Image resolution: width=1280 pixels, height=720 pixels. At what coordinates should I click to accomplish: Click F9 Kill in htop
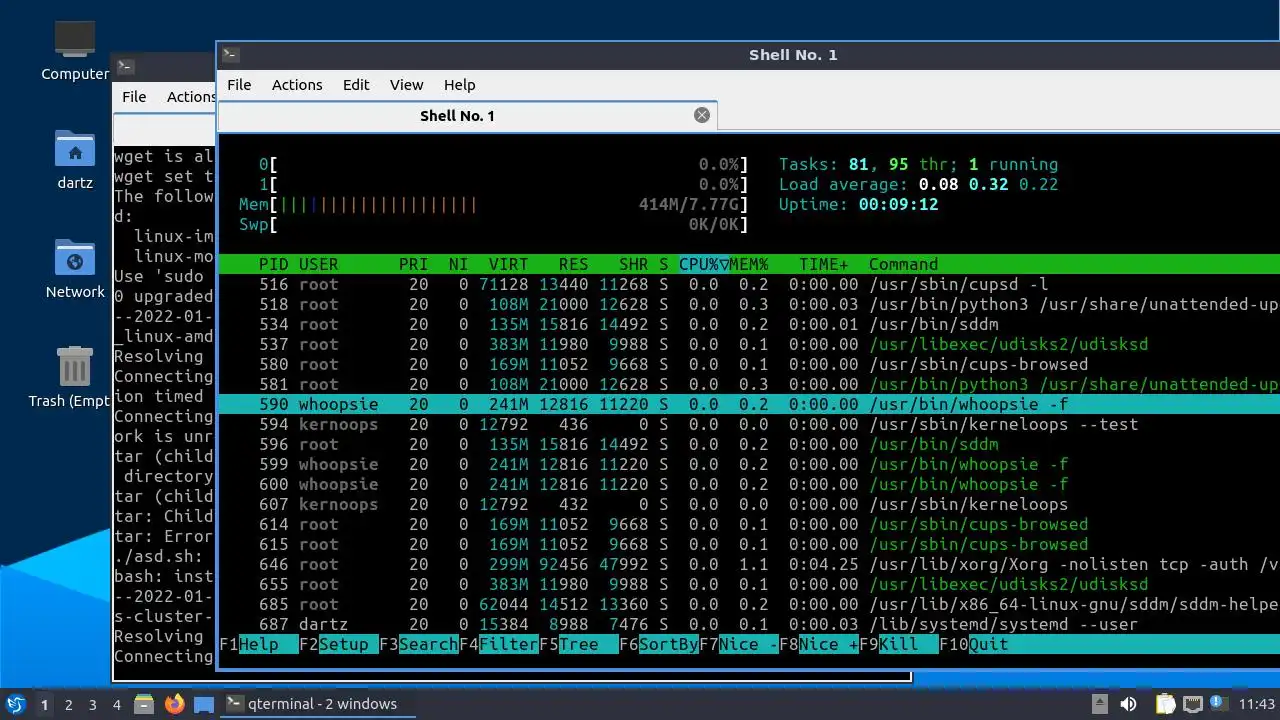coord(899,644)
